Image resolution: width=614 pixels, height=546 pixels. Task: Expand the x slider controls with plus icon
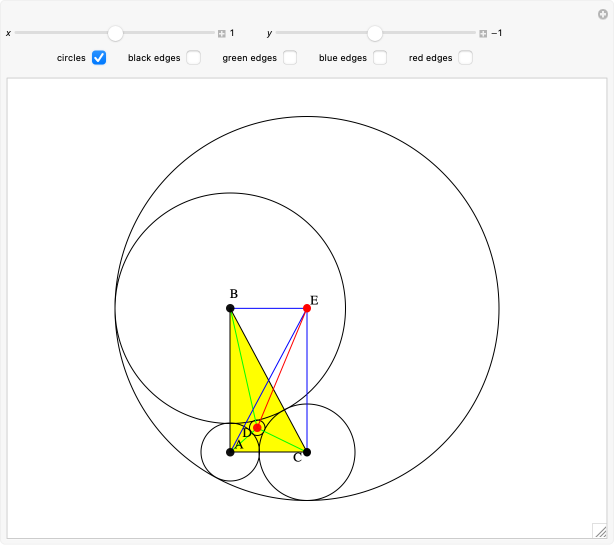(222, 33)
